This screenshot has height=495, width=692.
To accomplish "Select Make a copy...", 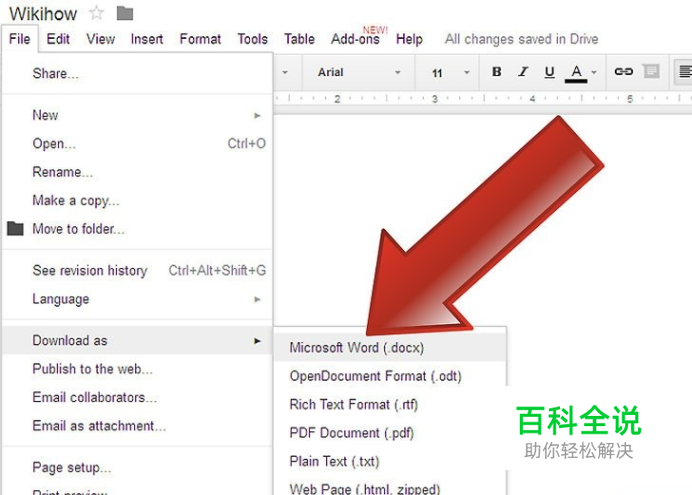I will (138, 200).
